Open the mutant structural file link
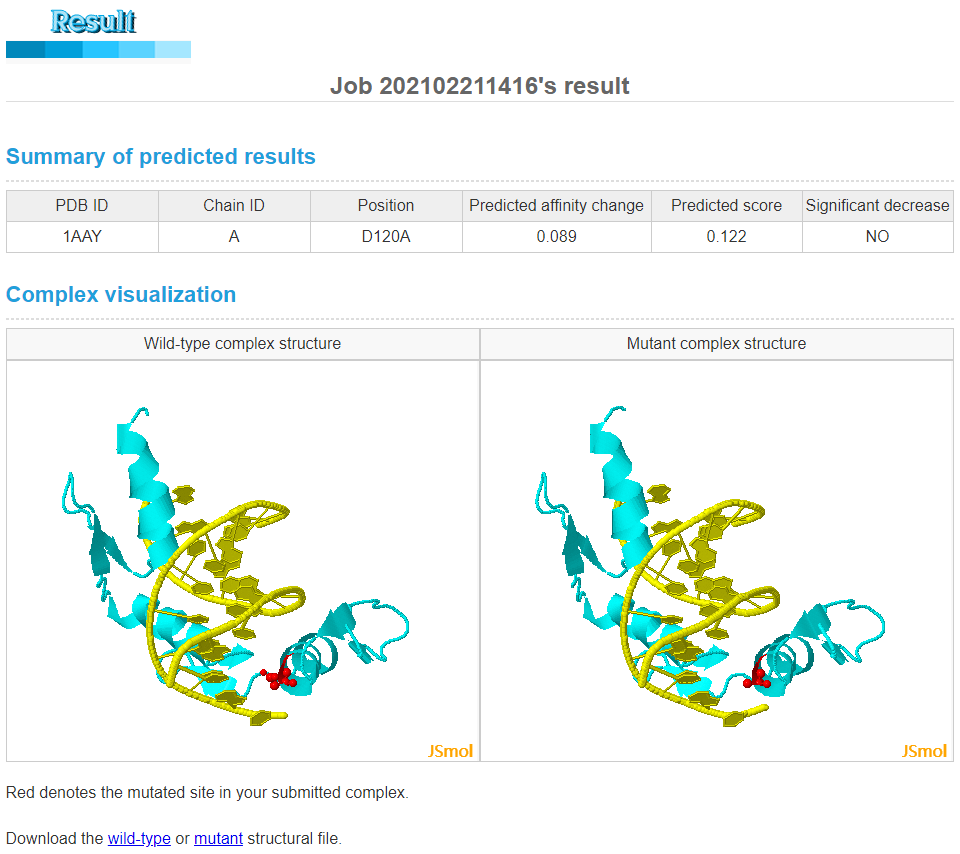 [x=219, y=838]
